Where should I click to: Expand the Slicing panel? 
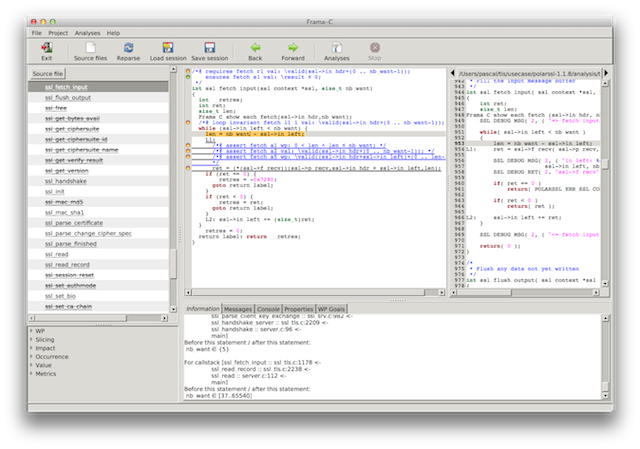coord(31,339)
